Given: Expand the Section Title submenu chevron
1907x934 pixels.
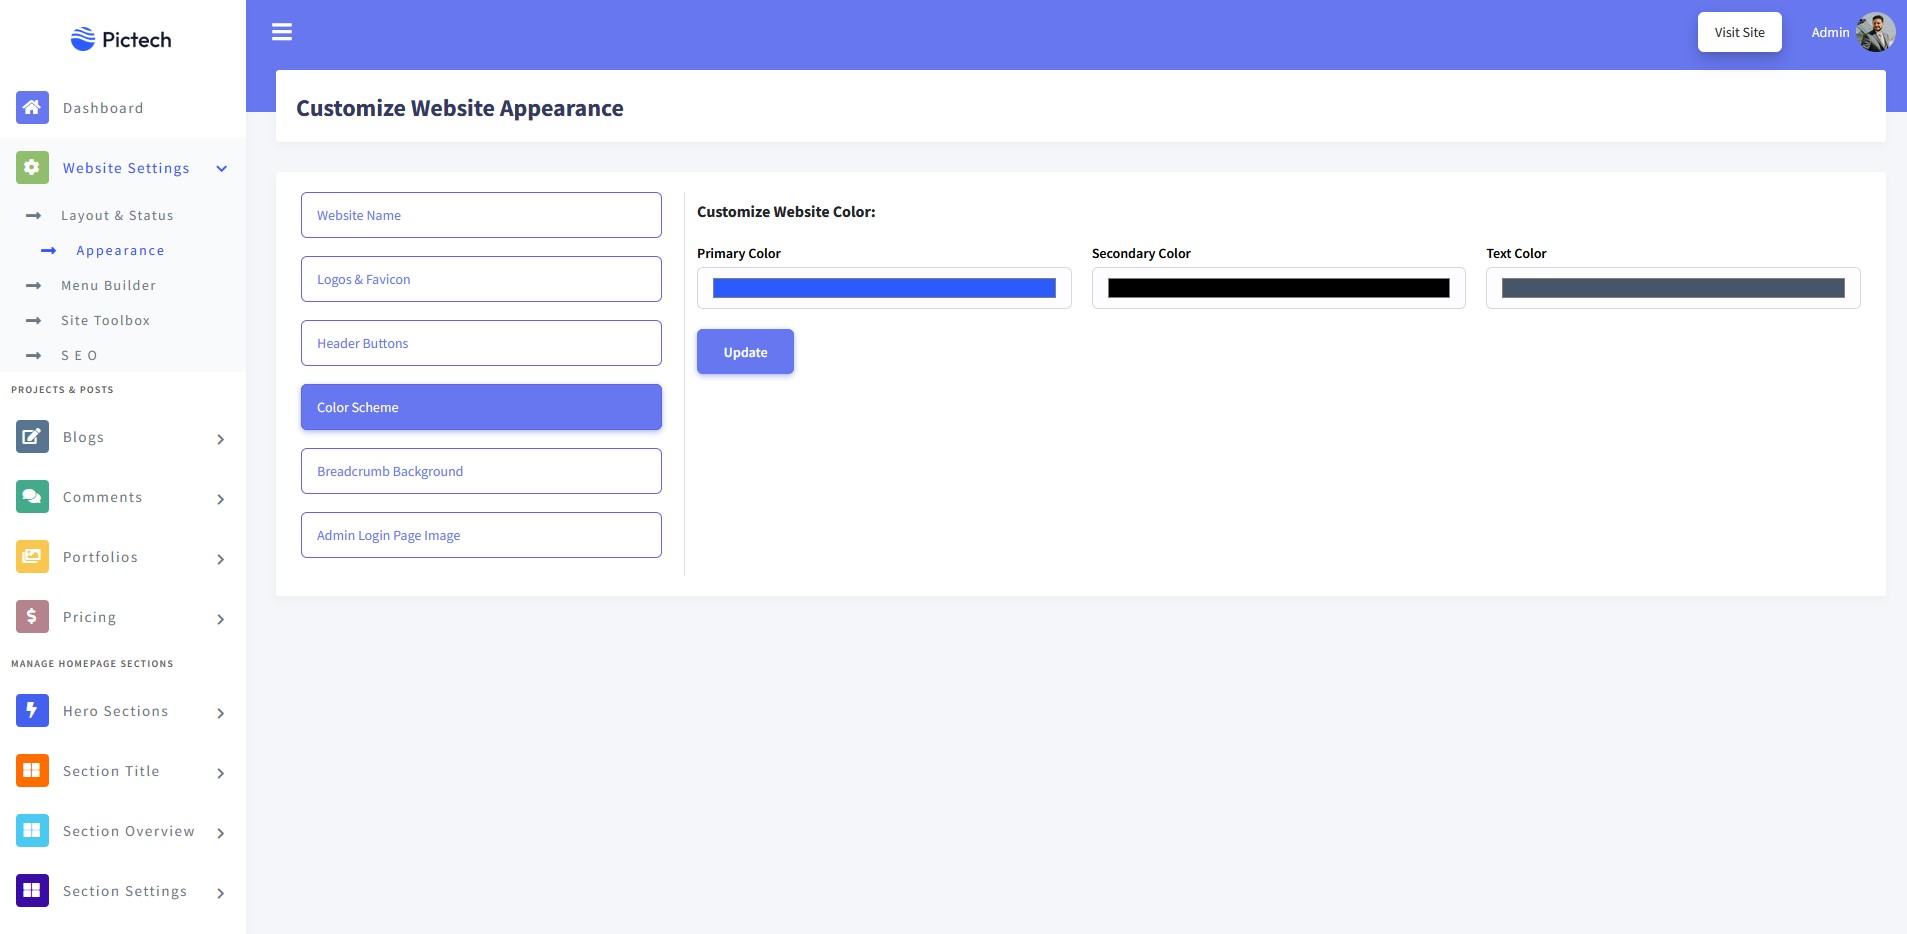Looking at the screenshot, I should (221, 773).
